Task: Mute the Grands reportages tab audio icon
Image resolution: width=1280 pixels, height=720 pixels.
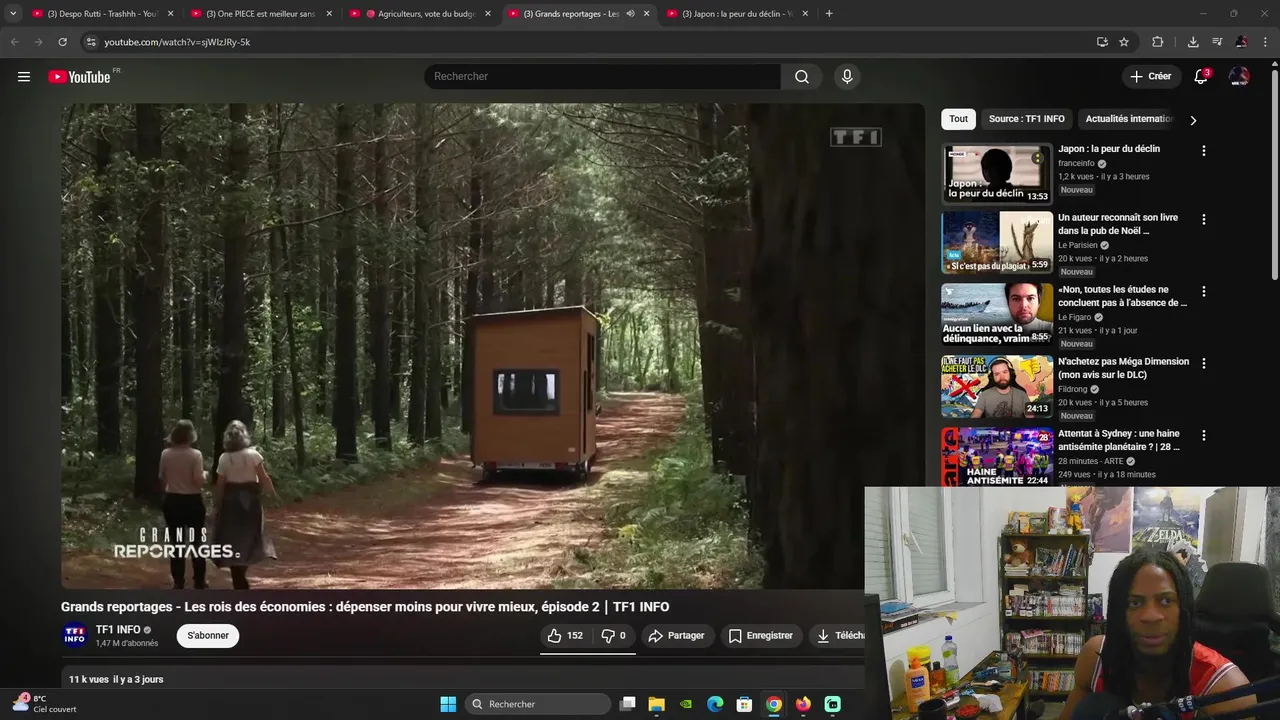Action: click(630, 14)
